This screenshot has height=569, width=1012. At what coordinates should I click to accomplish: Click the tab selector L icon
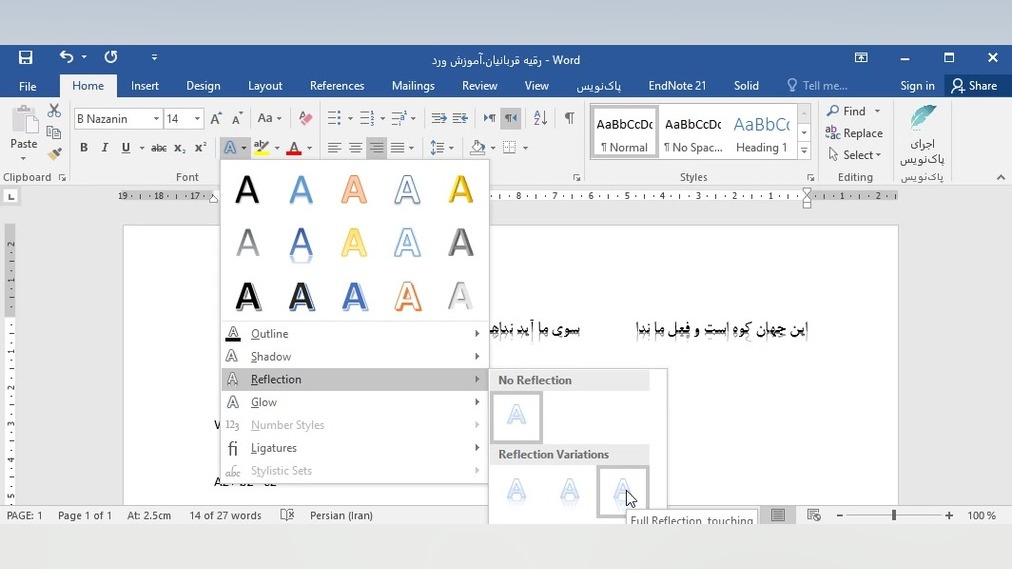(11, 196)
